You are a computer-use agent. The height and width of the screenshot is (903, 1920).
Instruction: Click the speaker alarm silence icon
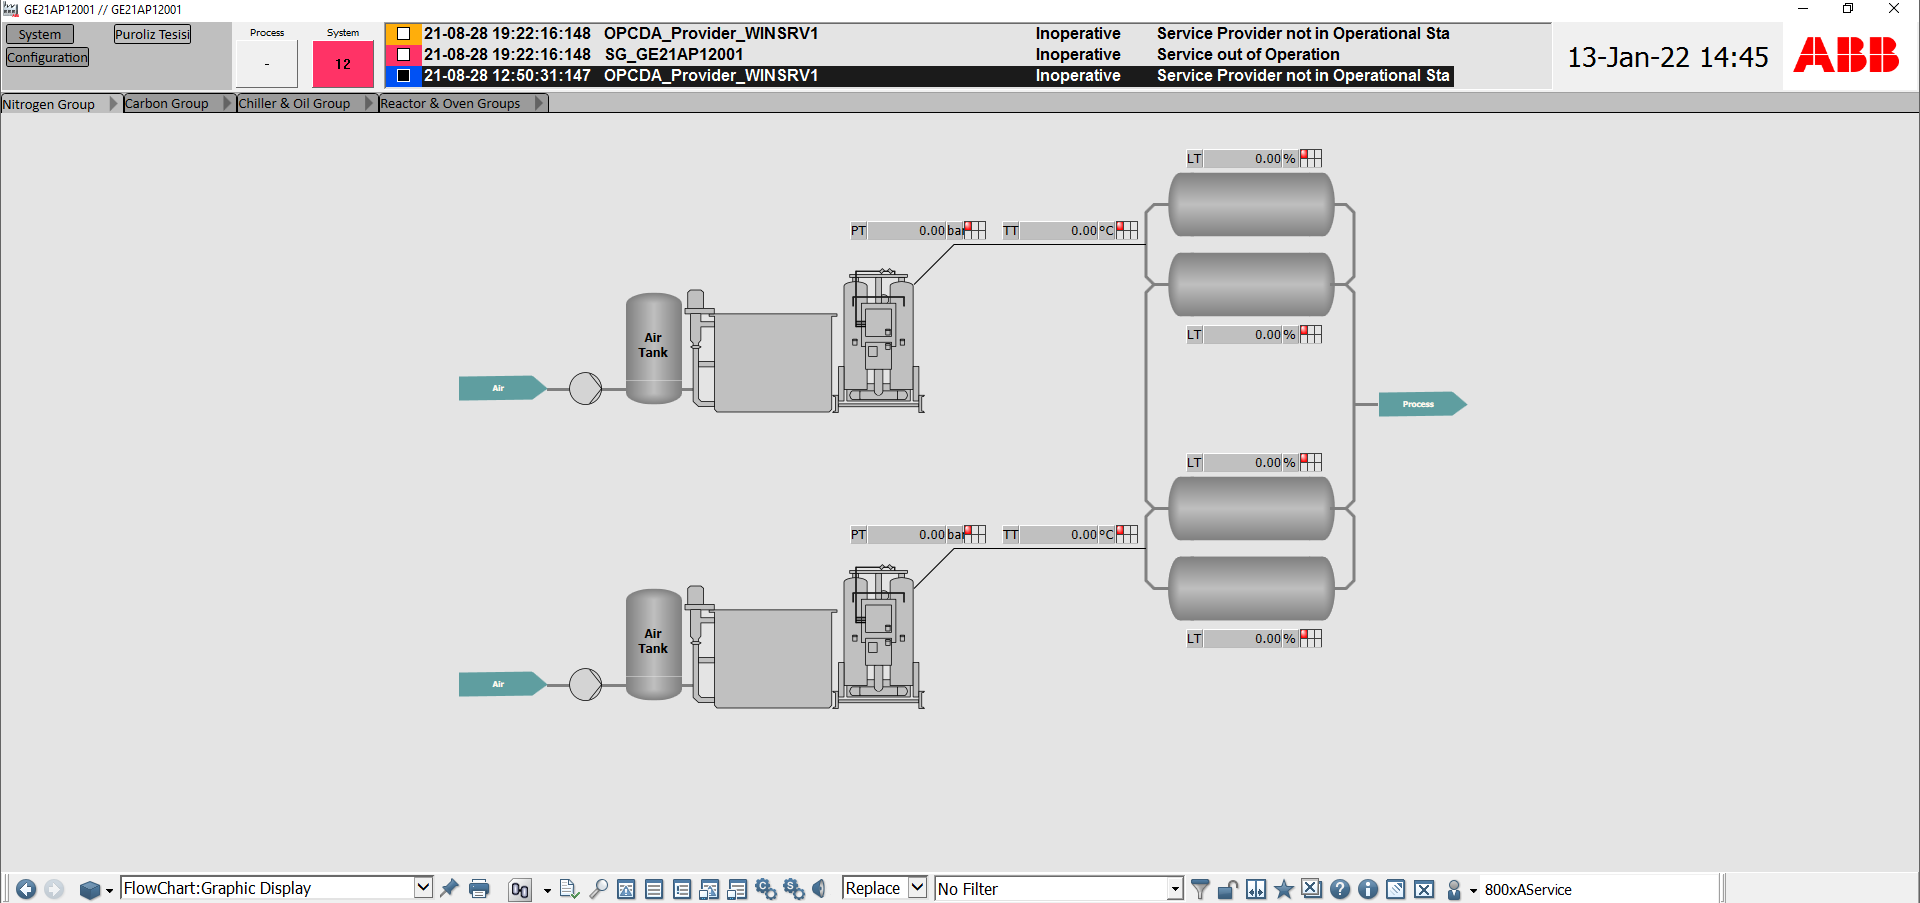point(820,889)
